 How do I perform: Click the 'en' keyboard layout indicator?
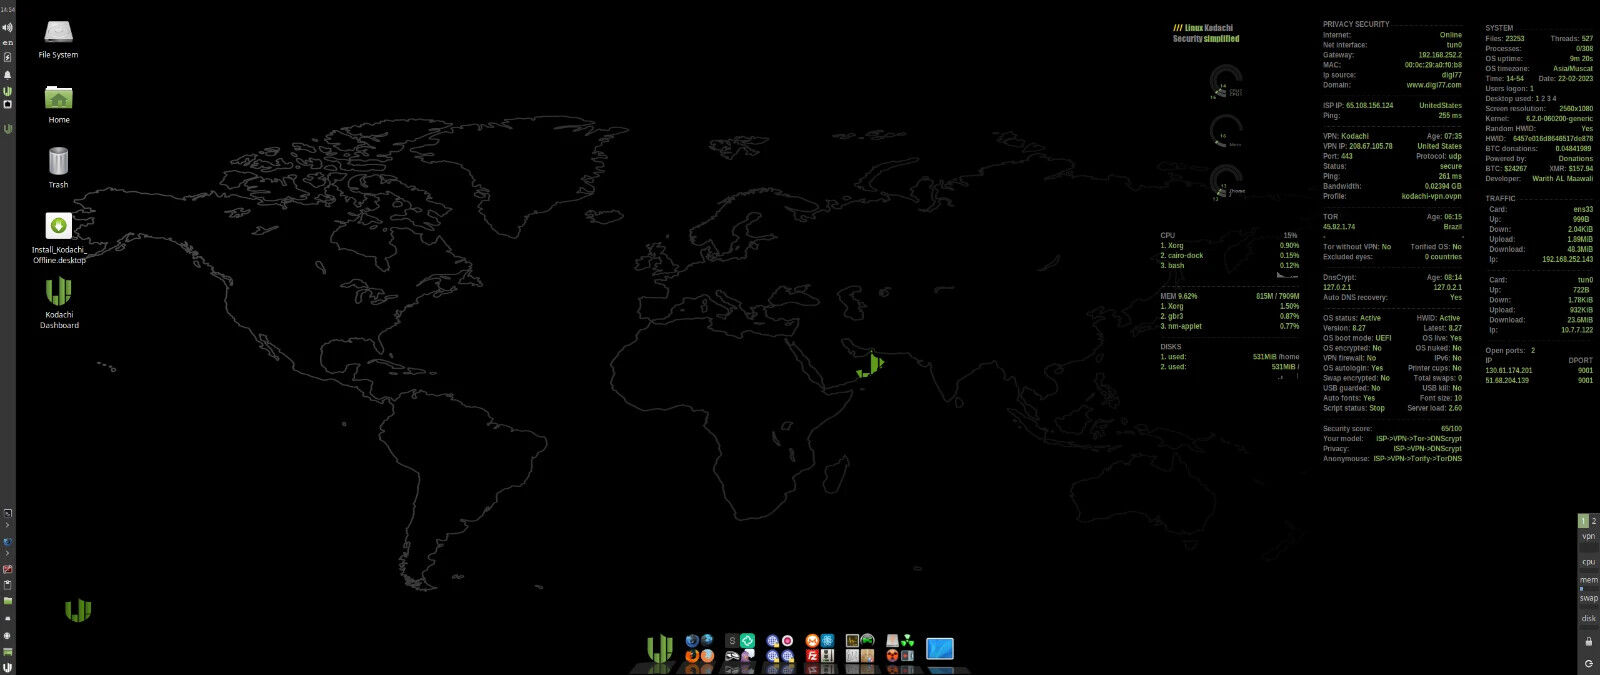(7, 43)
